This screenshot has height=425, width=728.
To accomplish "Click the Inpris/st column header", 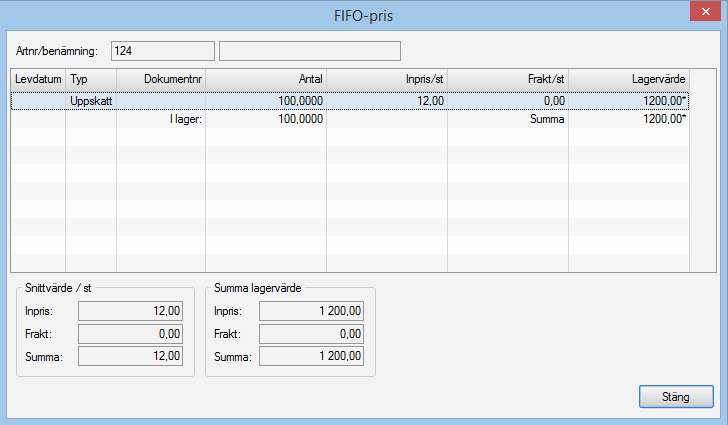I will click(387, 77).
